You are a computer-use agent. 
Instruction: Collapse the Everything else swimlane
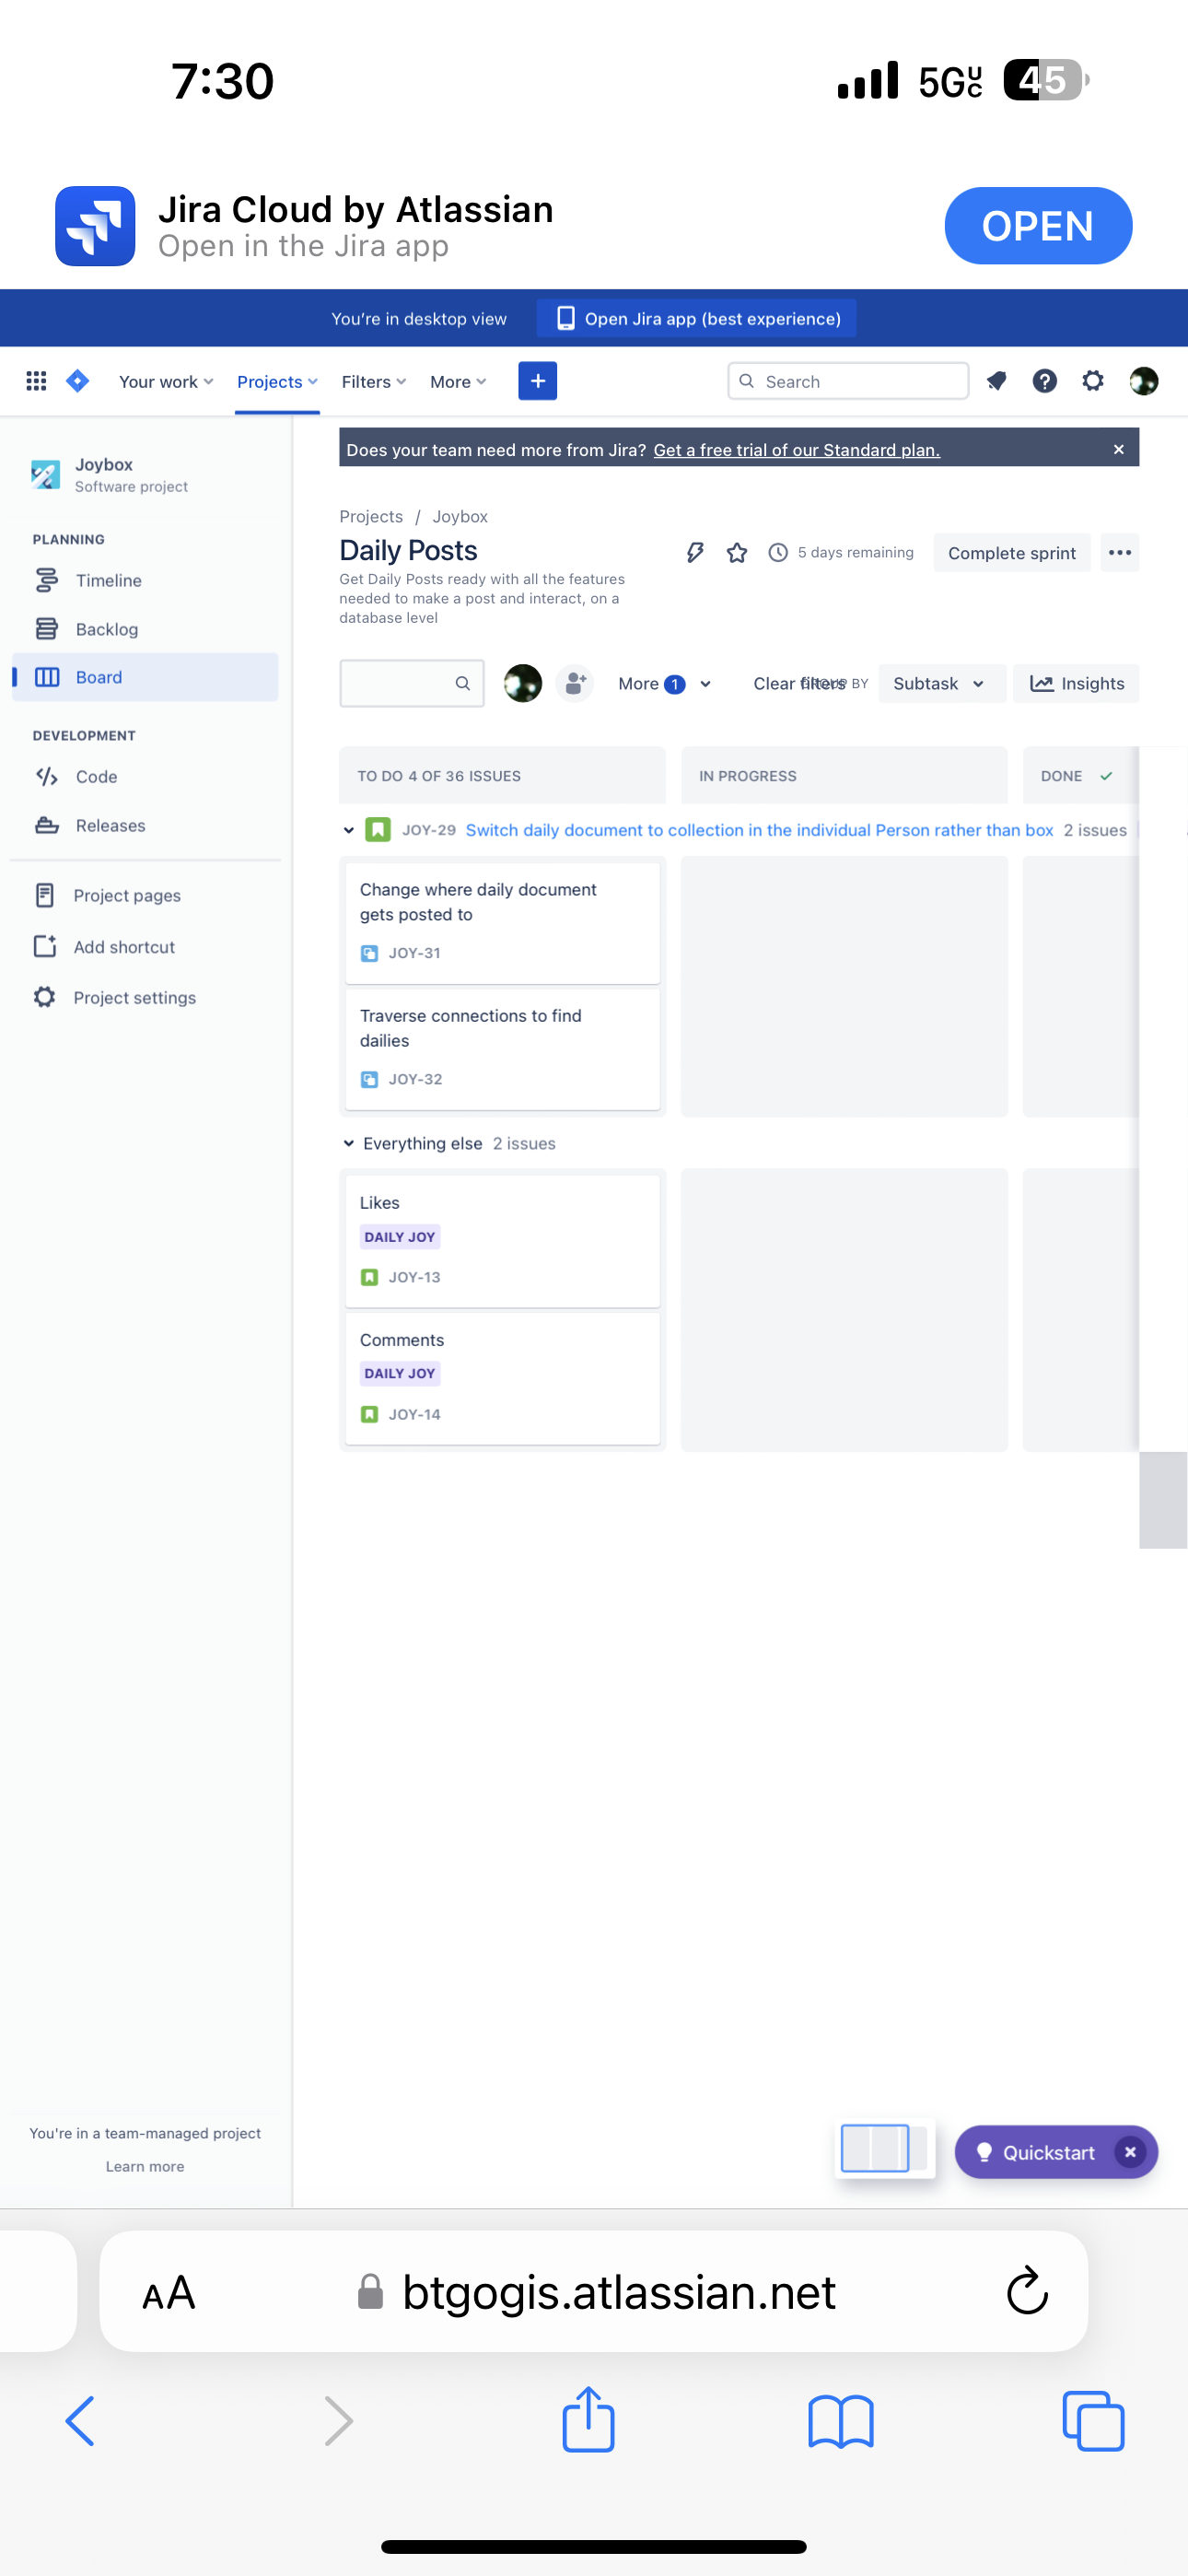(348, 1143)
